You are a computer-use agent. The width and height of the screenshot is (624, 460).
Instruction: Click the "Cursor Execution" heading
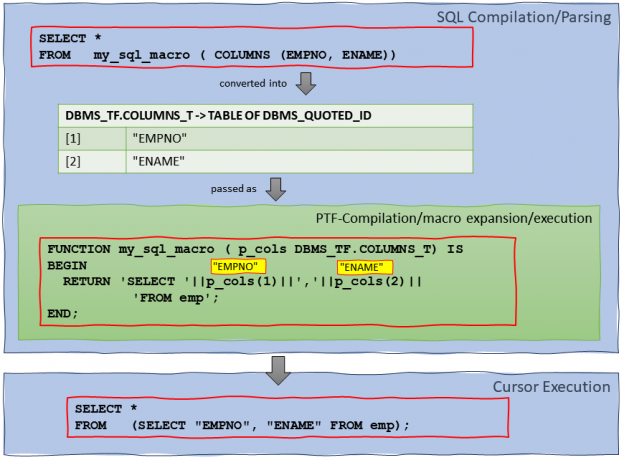pyautogui.click(x=551, y=387)
